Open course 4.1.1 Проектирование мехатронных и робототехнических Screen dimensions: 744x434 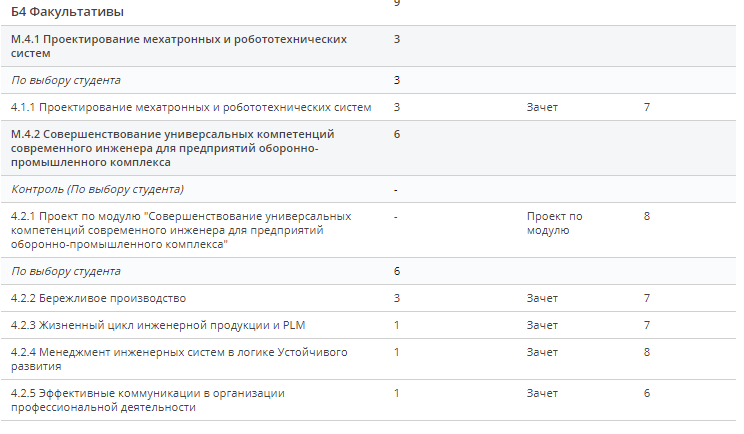[x=191, y=107]
